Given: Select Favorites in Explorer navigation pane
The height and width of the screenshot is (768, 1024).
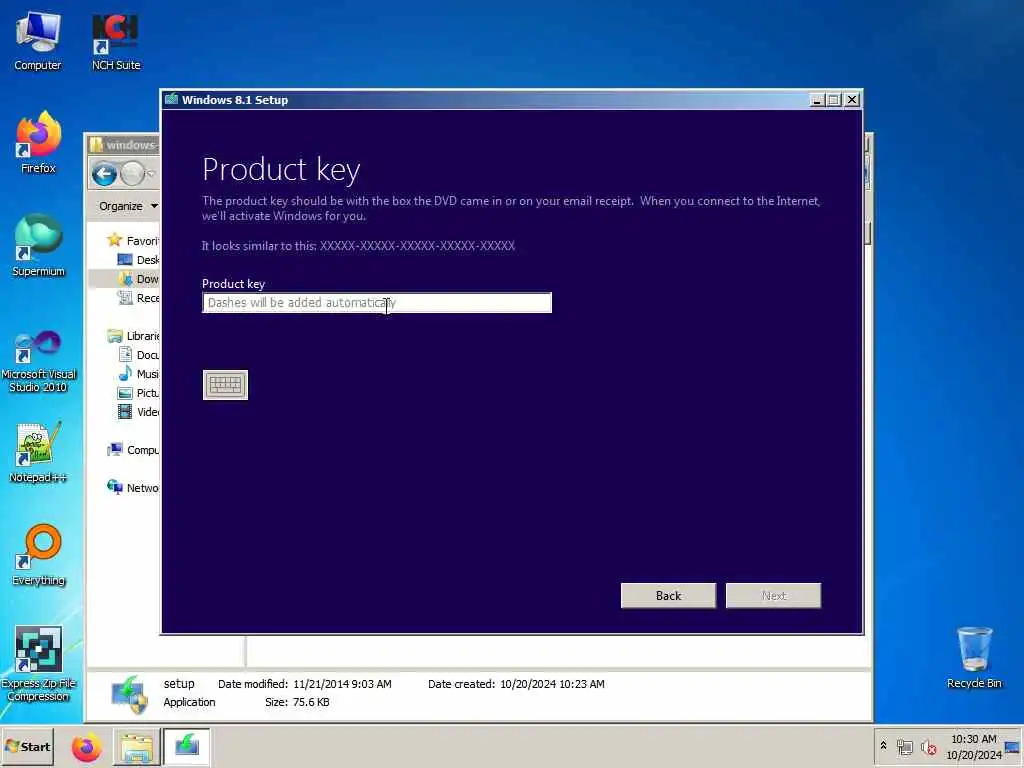Looking at the screenshot, I should 133,240.
